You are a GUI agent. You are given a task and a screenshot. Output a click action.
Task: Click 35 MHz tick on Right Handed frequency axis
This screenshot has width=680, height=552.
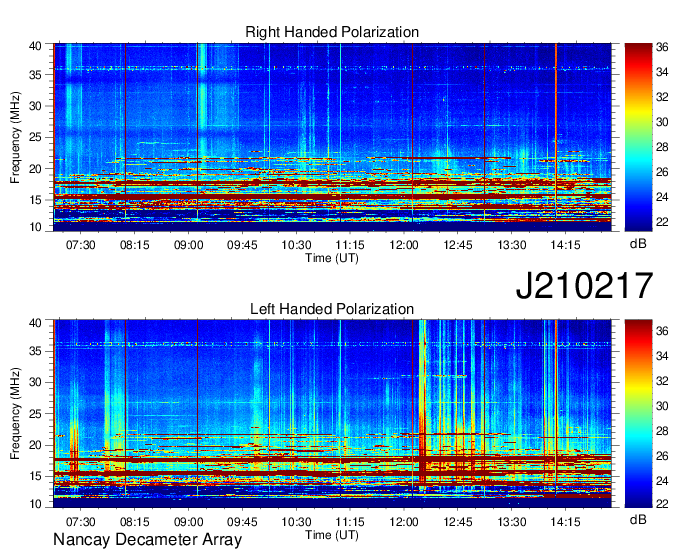tap(36, 75)
